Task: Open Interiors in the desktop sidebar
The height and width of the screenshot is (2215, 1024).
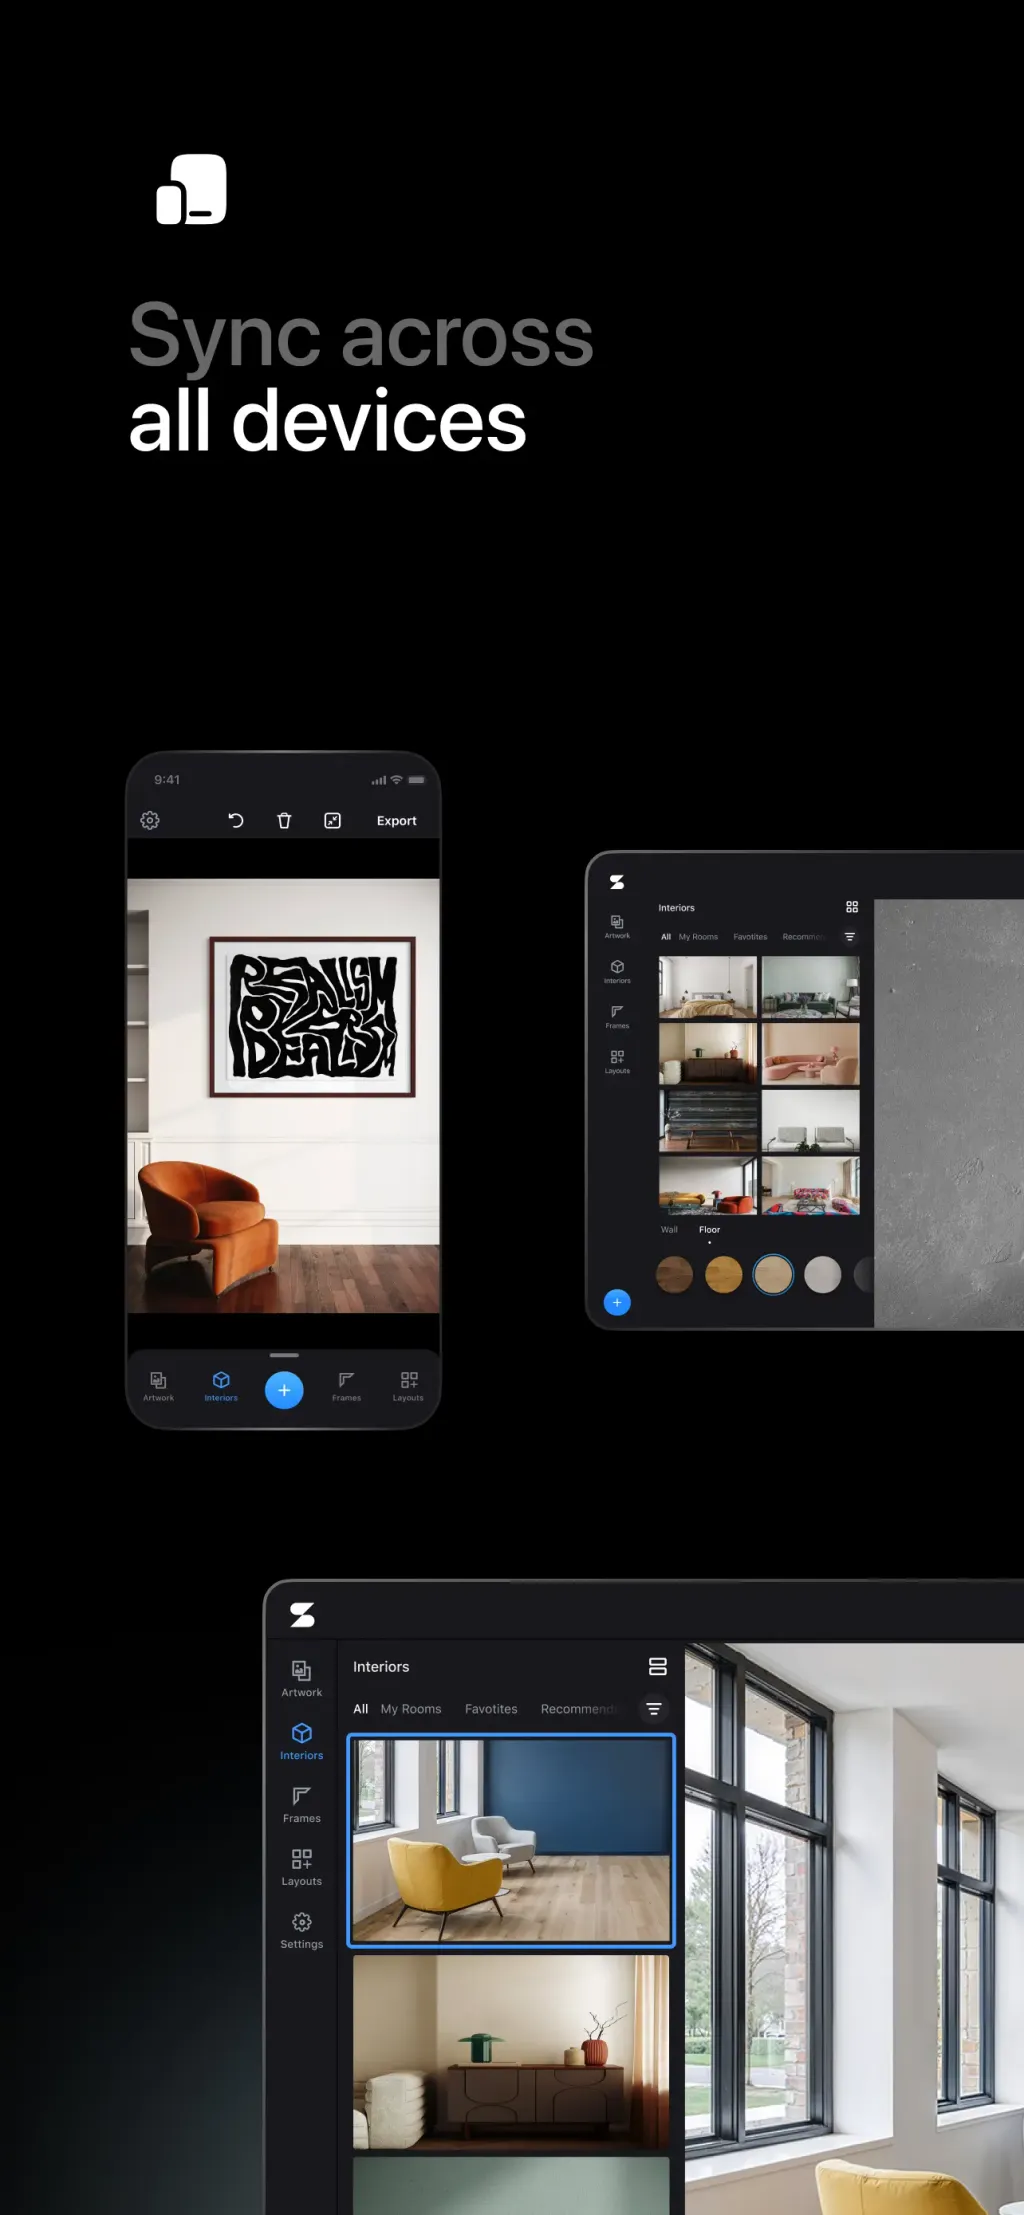Action: coord(301,1741)
